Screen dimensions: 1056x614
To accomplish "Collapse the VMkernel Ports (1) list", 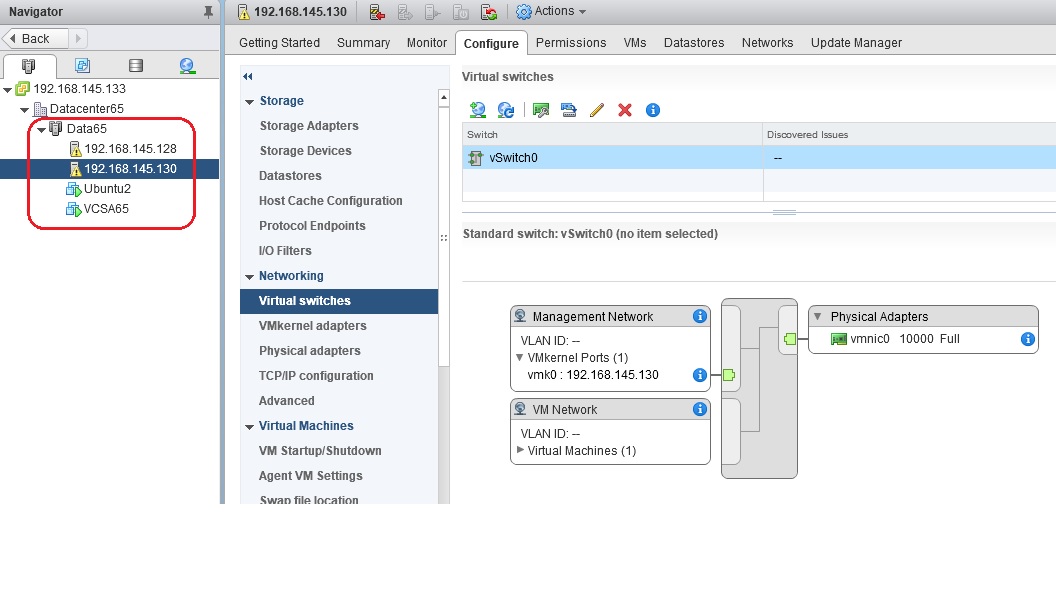I will (x=520, y=357).
